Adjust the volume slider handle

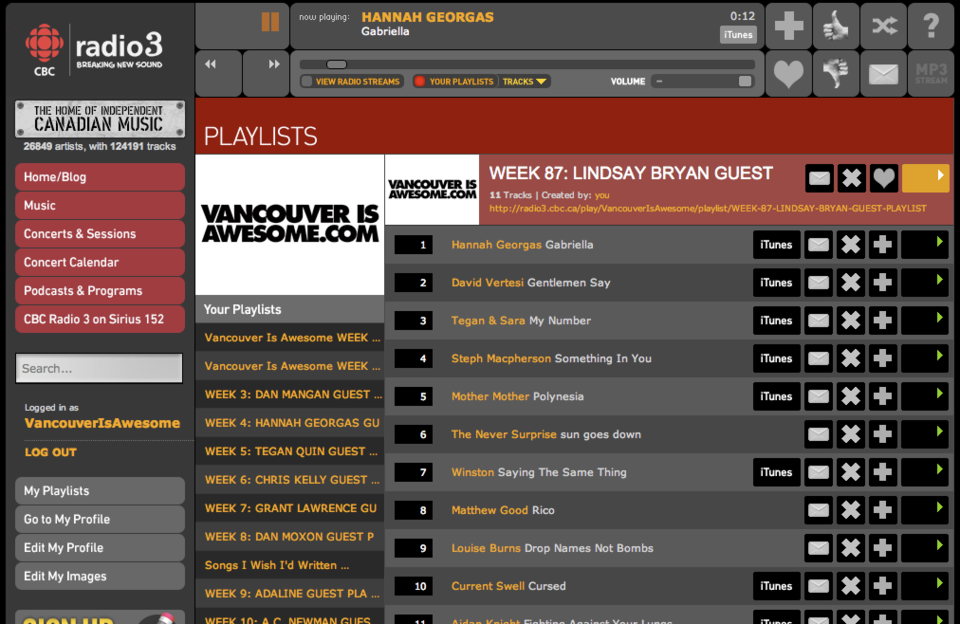745,81
